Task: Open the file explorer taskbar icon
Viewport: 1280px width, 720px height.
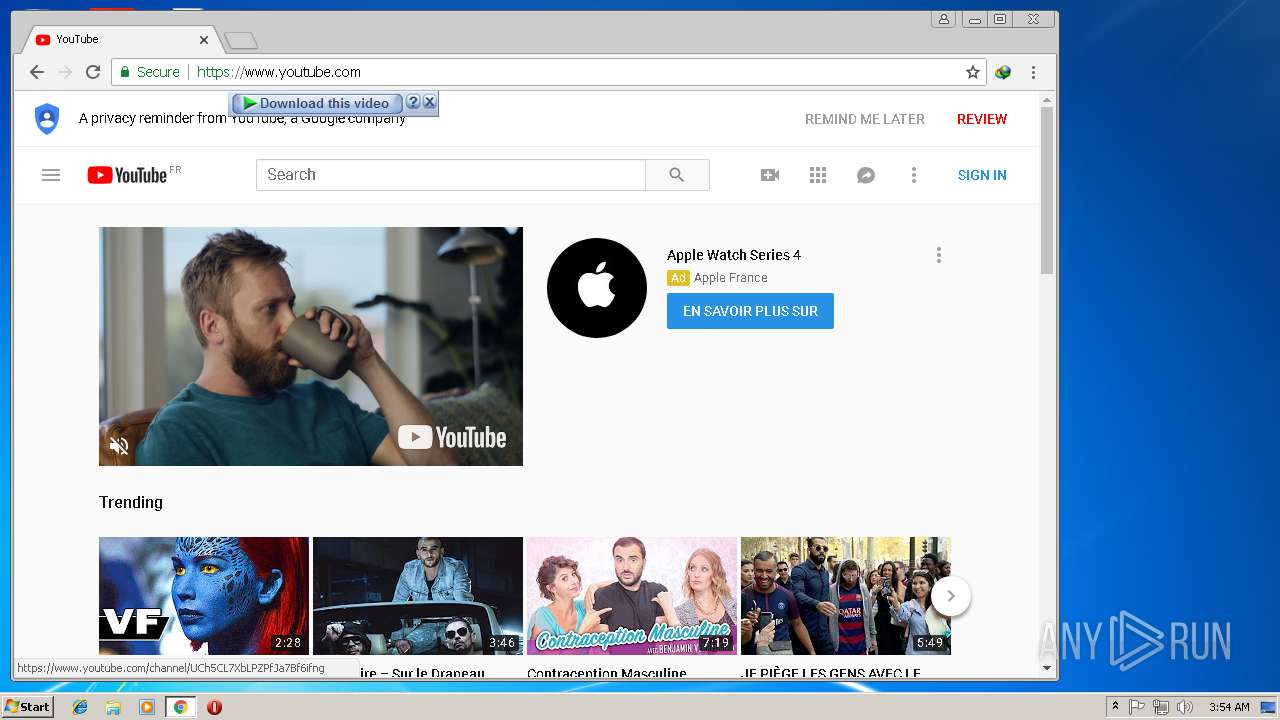Action: click(x=113, y=707)
